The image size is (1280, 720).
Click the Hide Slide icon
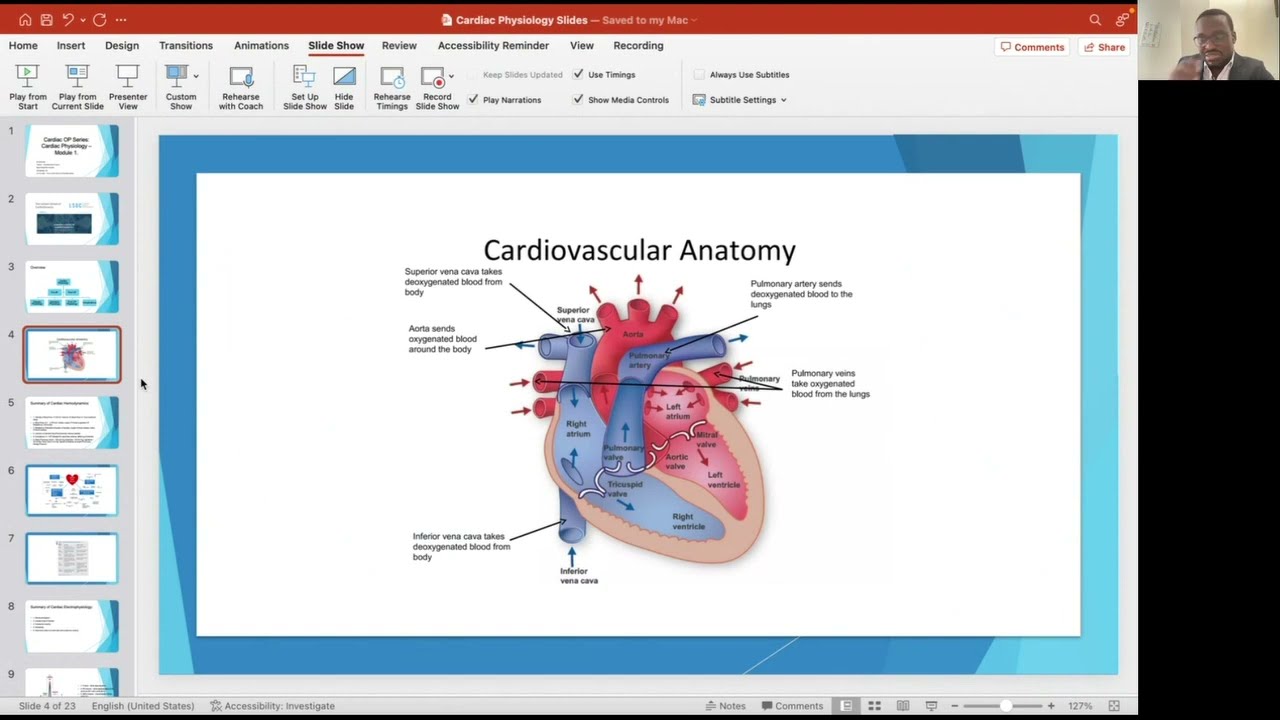(344, 76)
